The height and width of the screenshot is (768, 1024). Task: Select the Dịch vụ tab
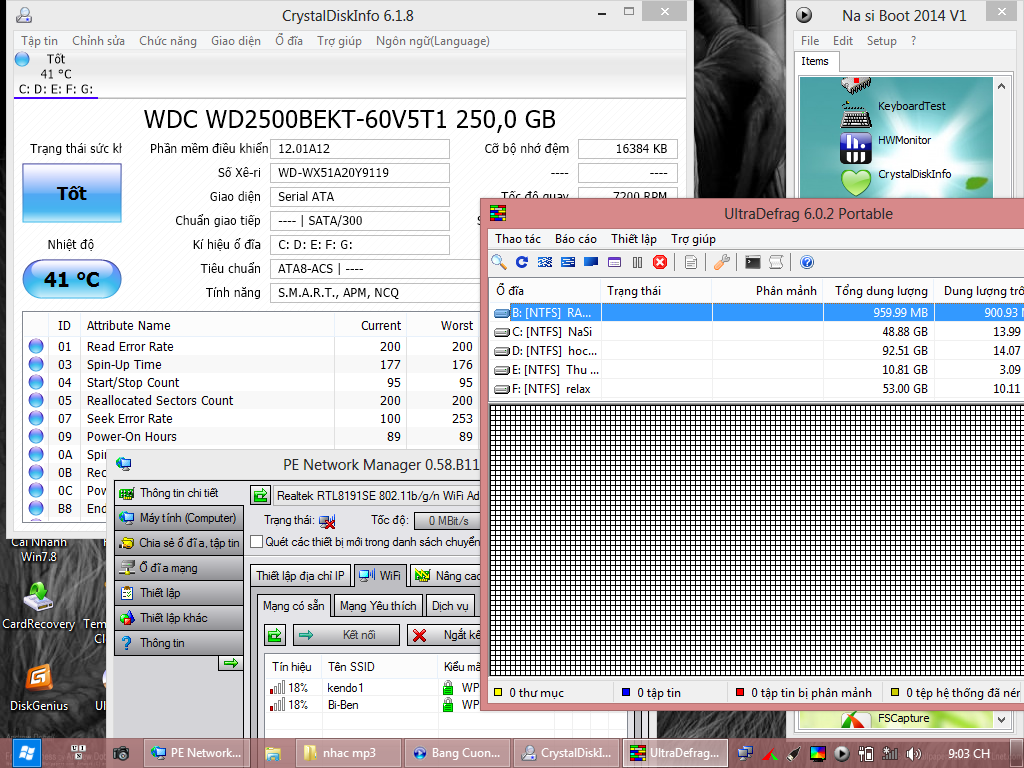coord(450,606)
